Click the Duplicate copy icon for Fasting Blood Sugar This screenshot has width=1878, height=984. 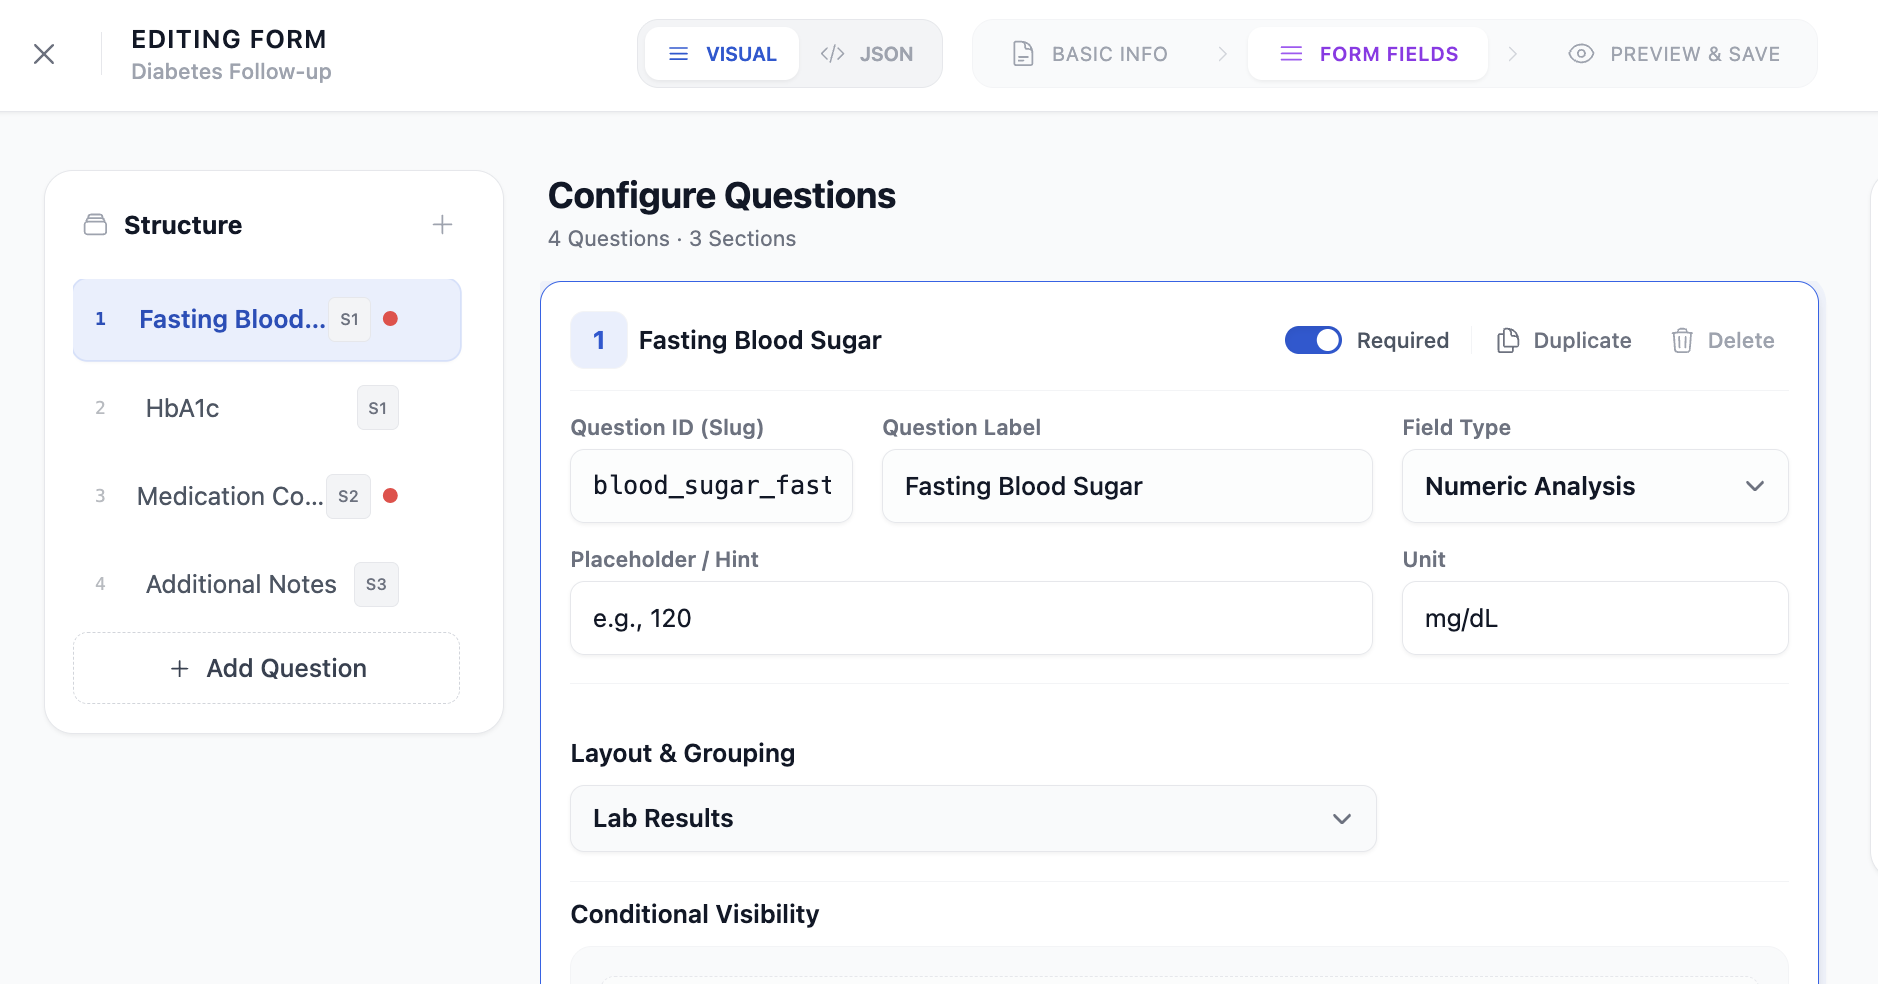(x=1509, y=340)
